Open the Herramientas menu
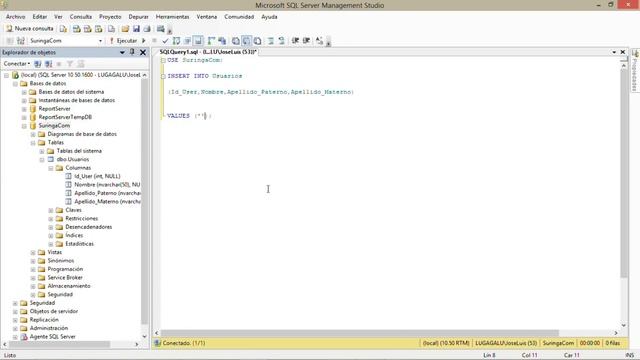The width and height of the screenshot is (640, 360). click(173, 17)
